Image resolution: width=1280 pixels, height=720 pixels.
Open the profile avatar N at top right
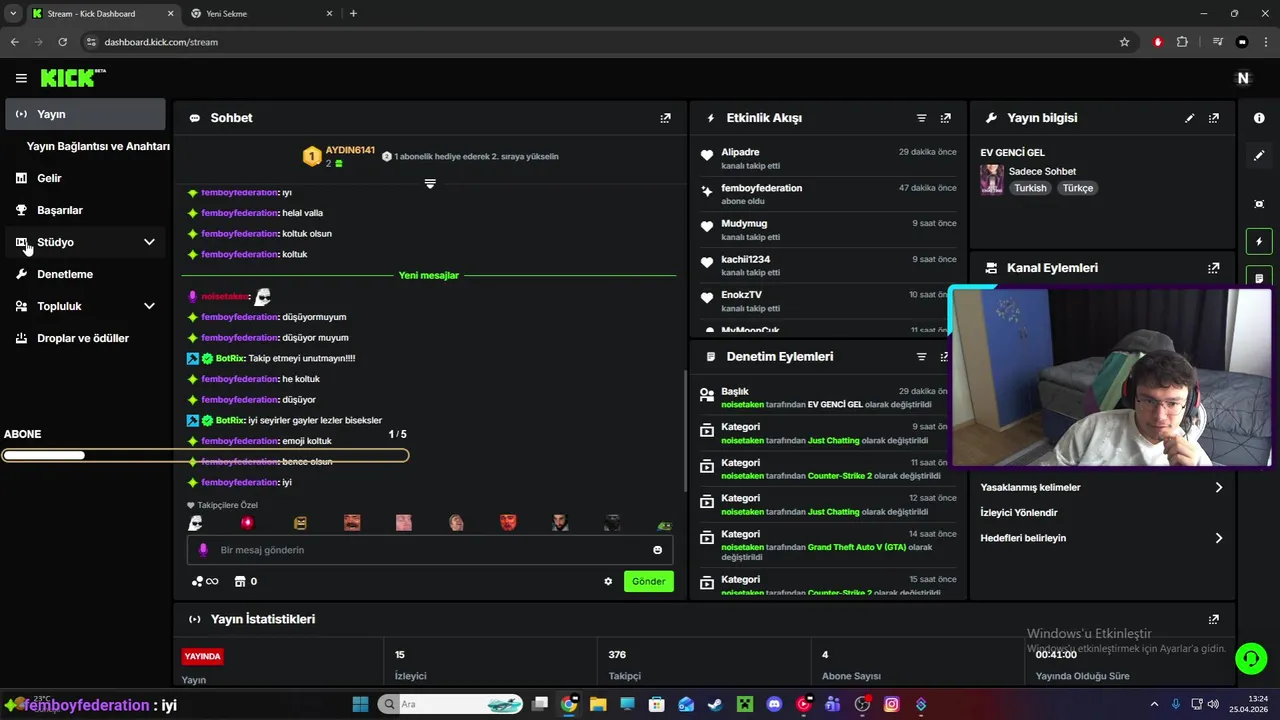point(1244,78)
